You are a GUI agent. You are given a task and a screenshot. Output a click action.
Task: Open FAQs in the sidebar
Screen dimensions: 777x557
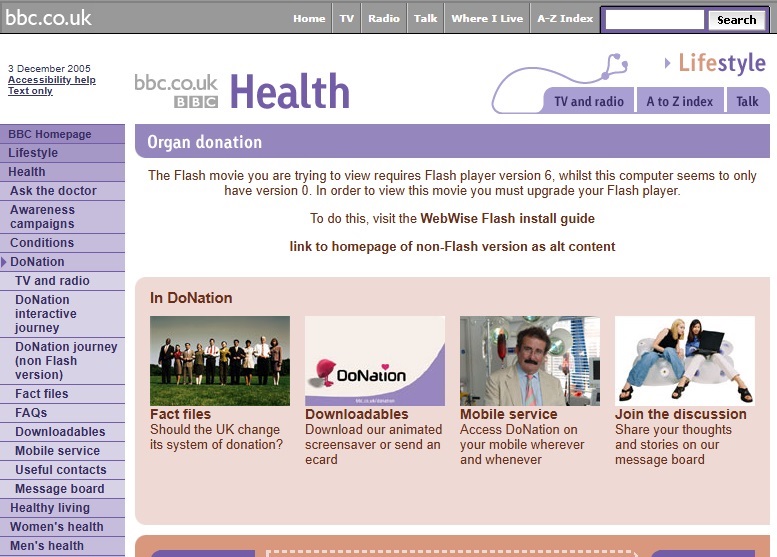point(62,413)
